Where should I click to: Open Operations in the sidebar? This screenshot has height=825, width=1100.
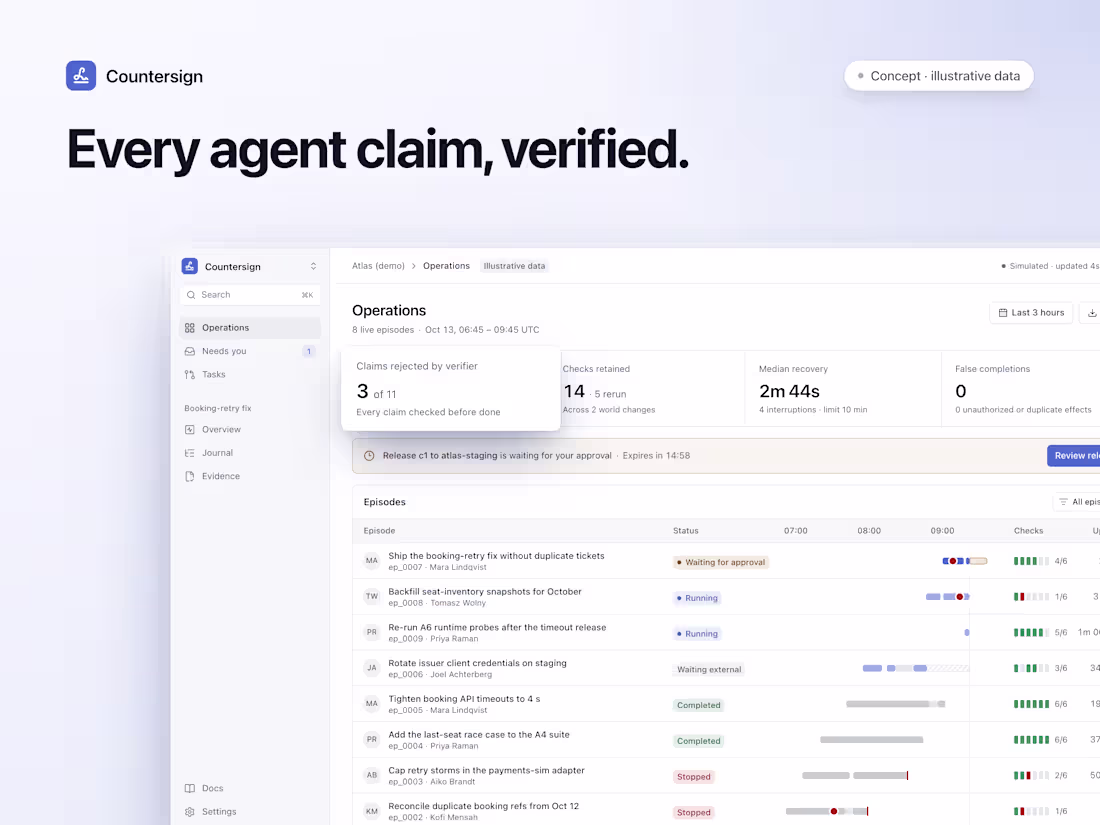[x=250, y=328]
